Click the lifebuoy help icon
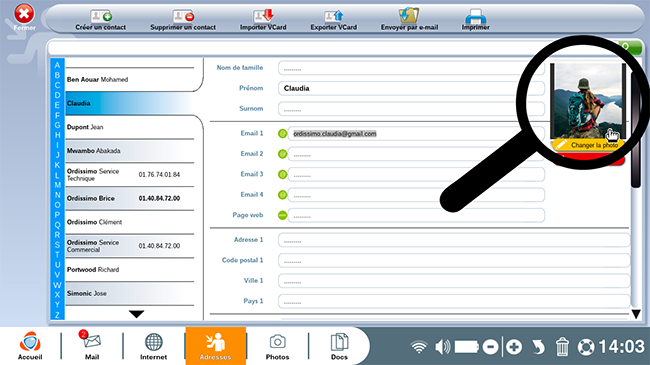 [586, 347]
